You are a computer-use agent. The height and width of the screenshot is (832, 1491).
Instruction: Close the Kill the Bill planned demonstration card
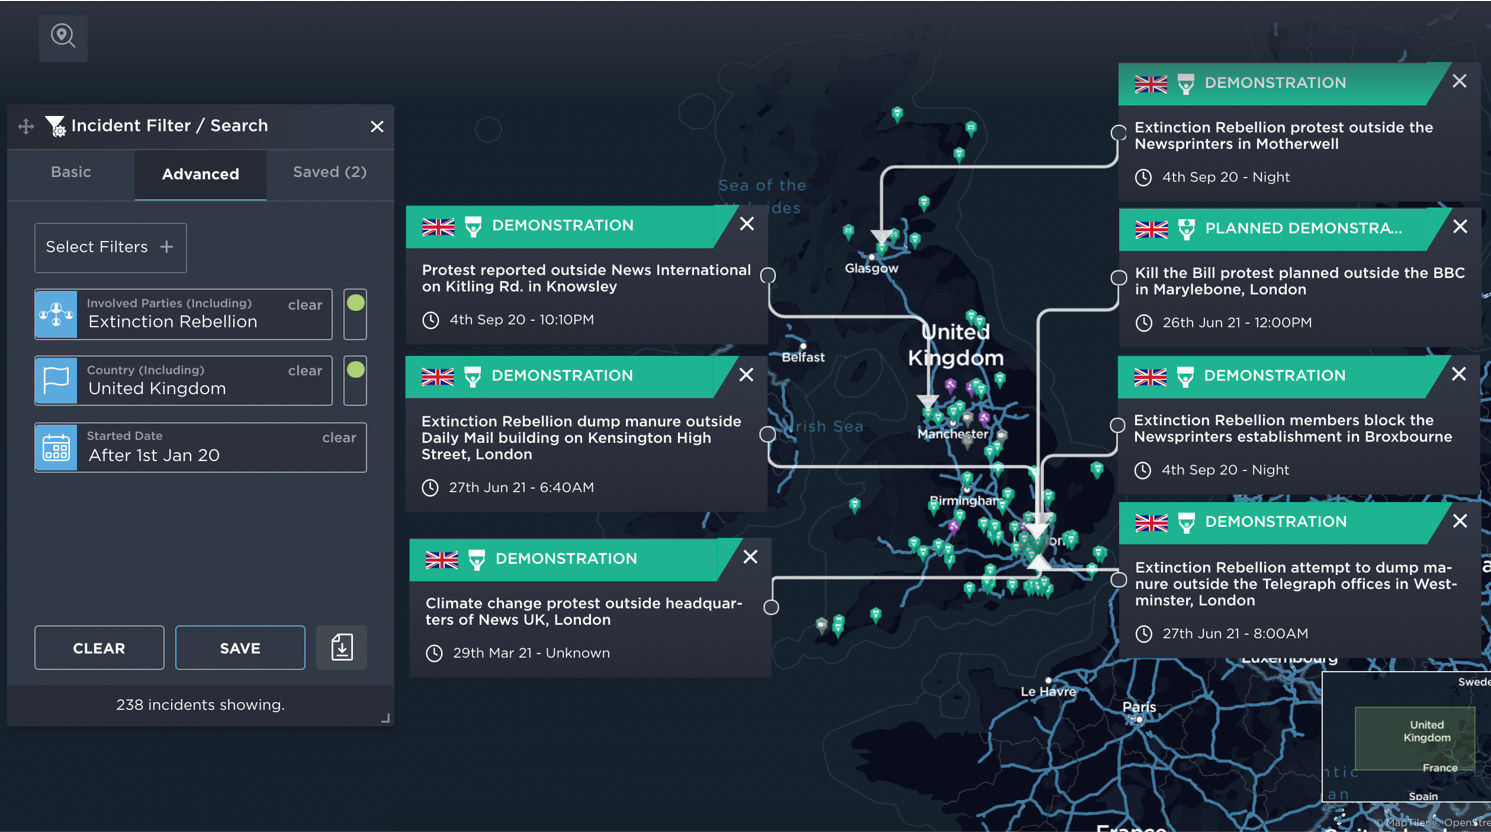1460,227
